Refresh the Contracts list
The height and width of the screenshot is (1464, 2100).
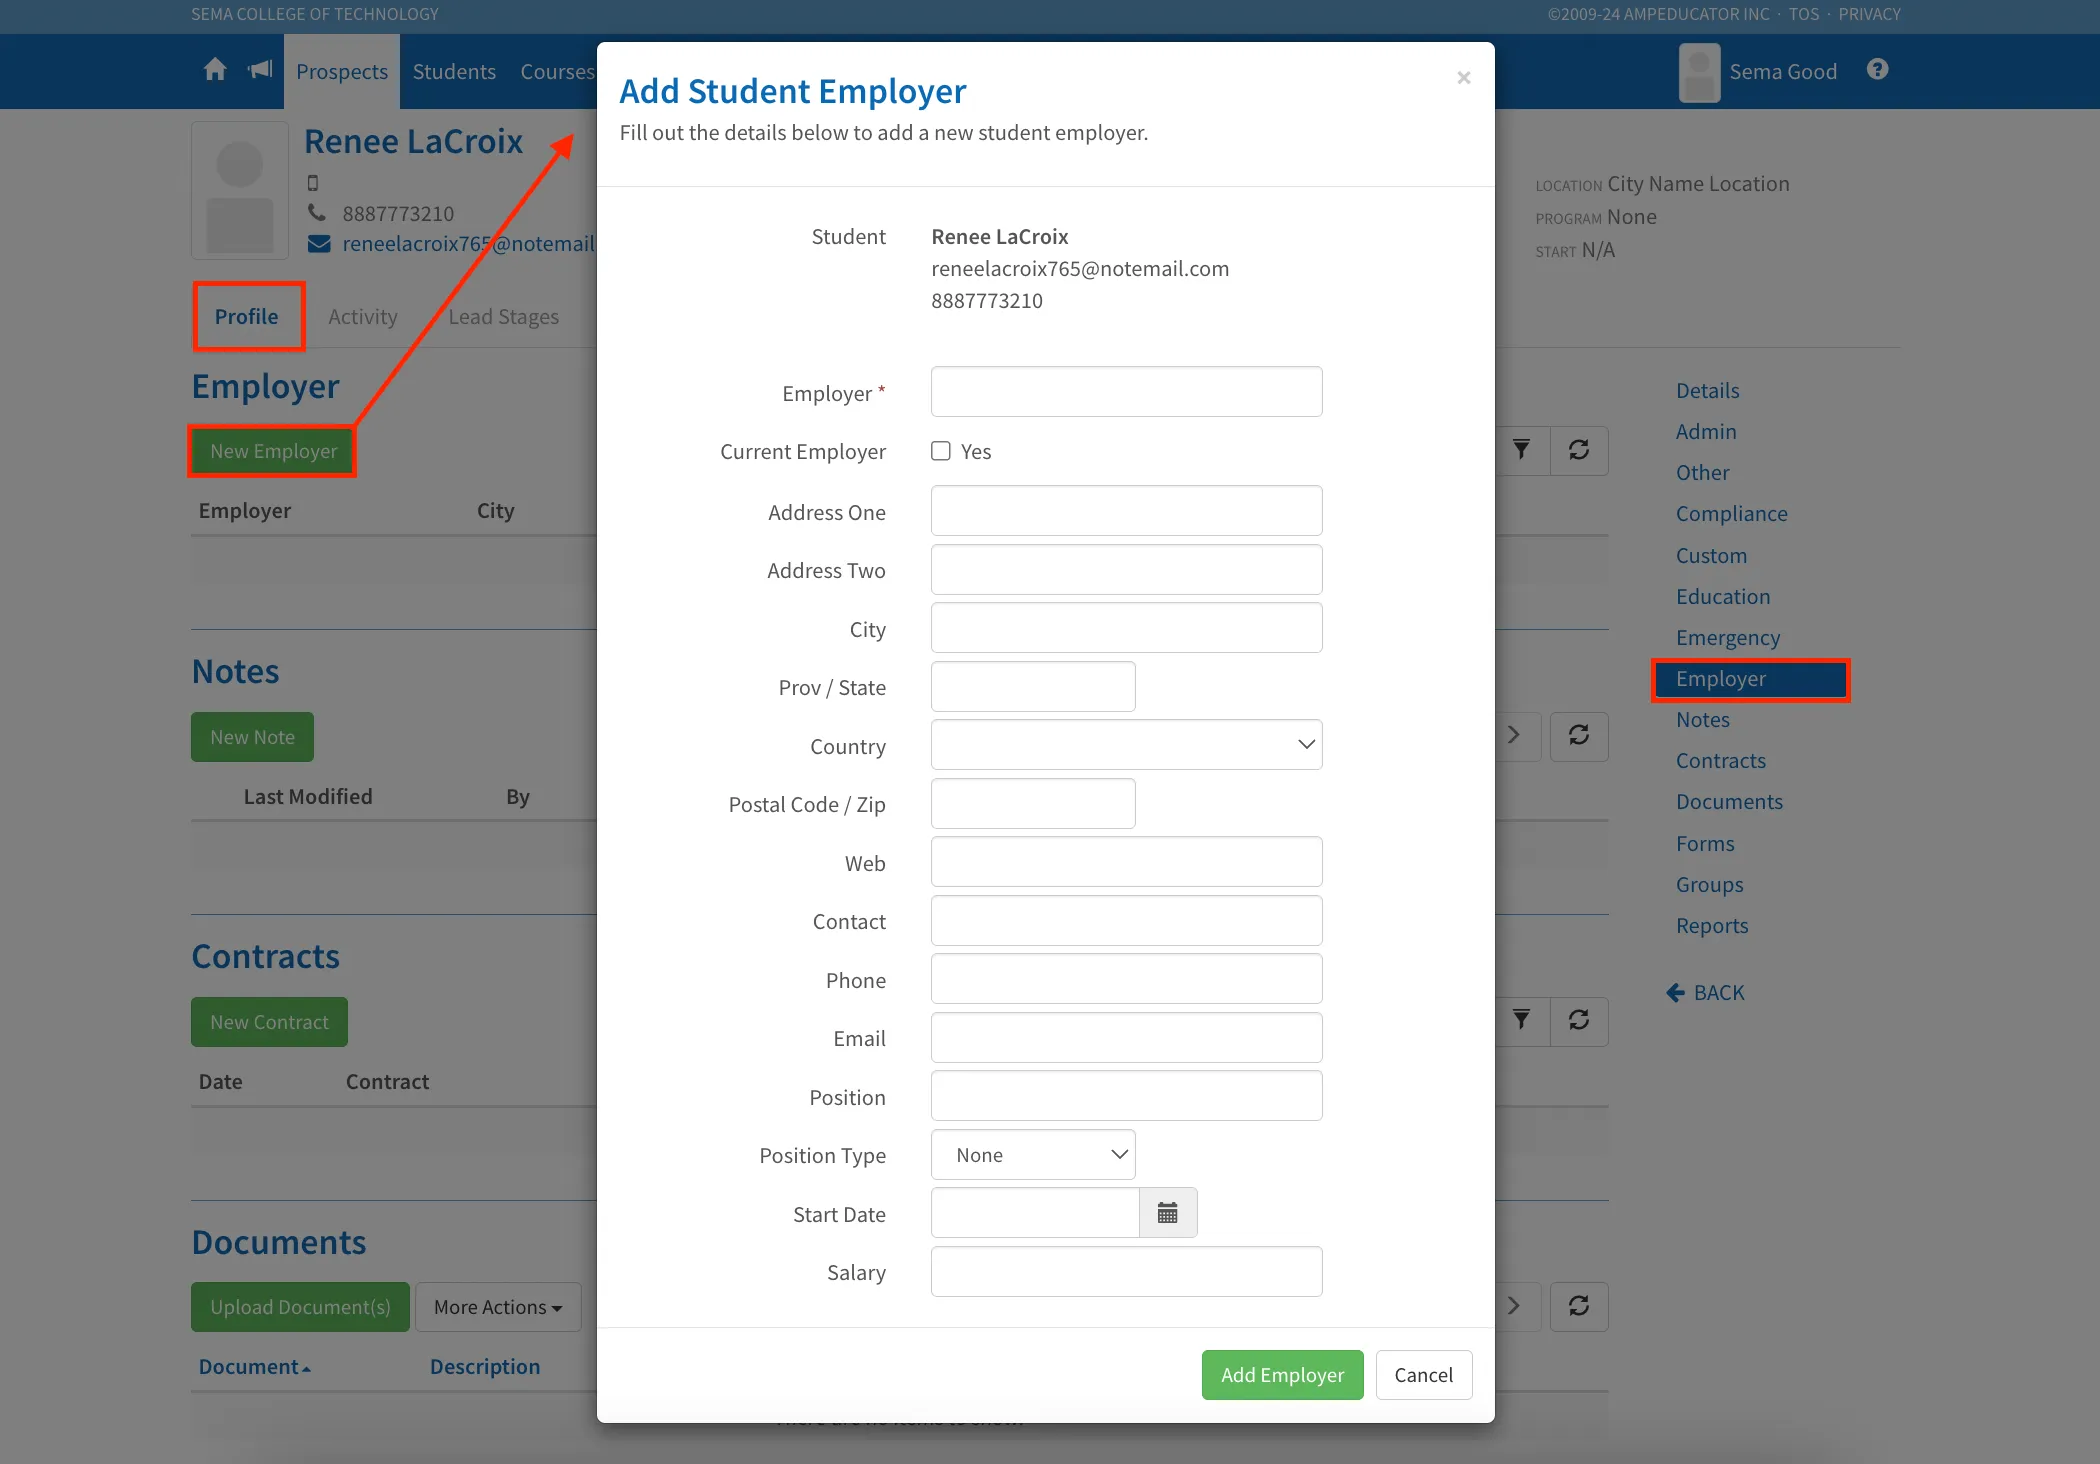[1579, 1021]
